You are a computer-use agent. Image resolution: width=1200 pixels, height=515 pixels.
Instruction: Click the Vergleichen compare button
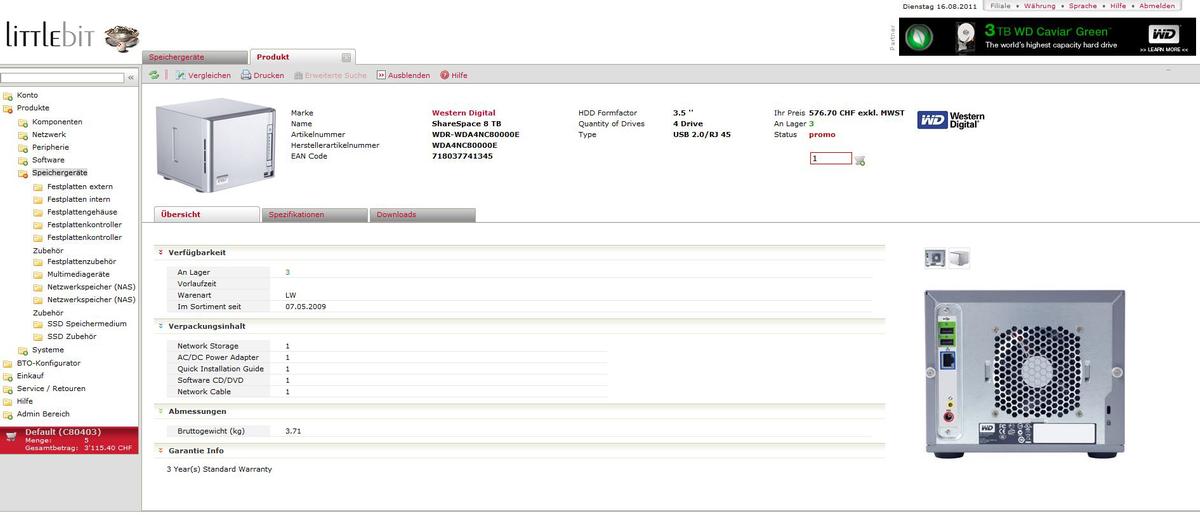point(203,75)
